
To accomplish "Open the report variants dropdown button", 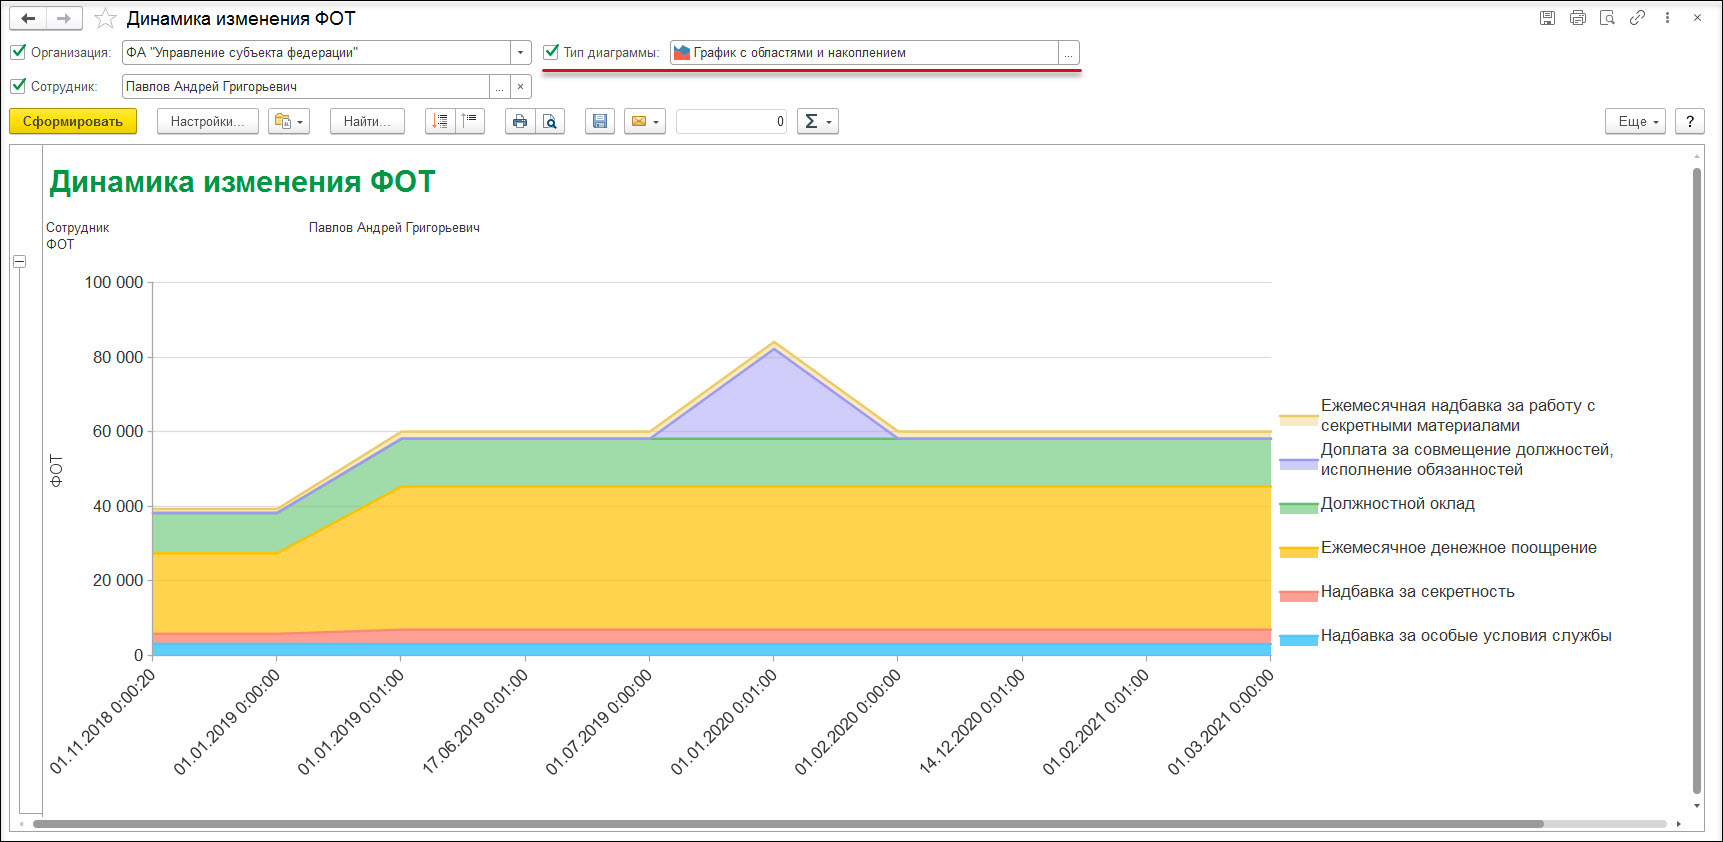I will pos(289,121).
